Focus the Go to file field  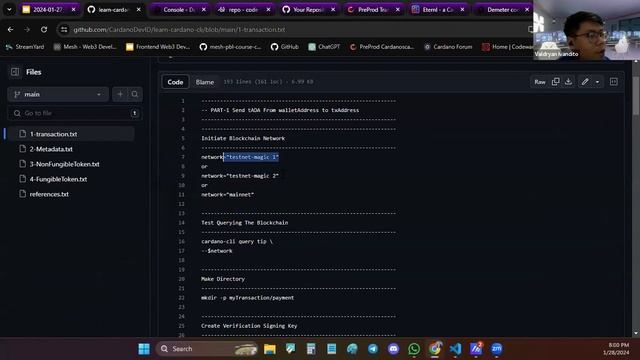[75, 113]
